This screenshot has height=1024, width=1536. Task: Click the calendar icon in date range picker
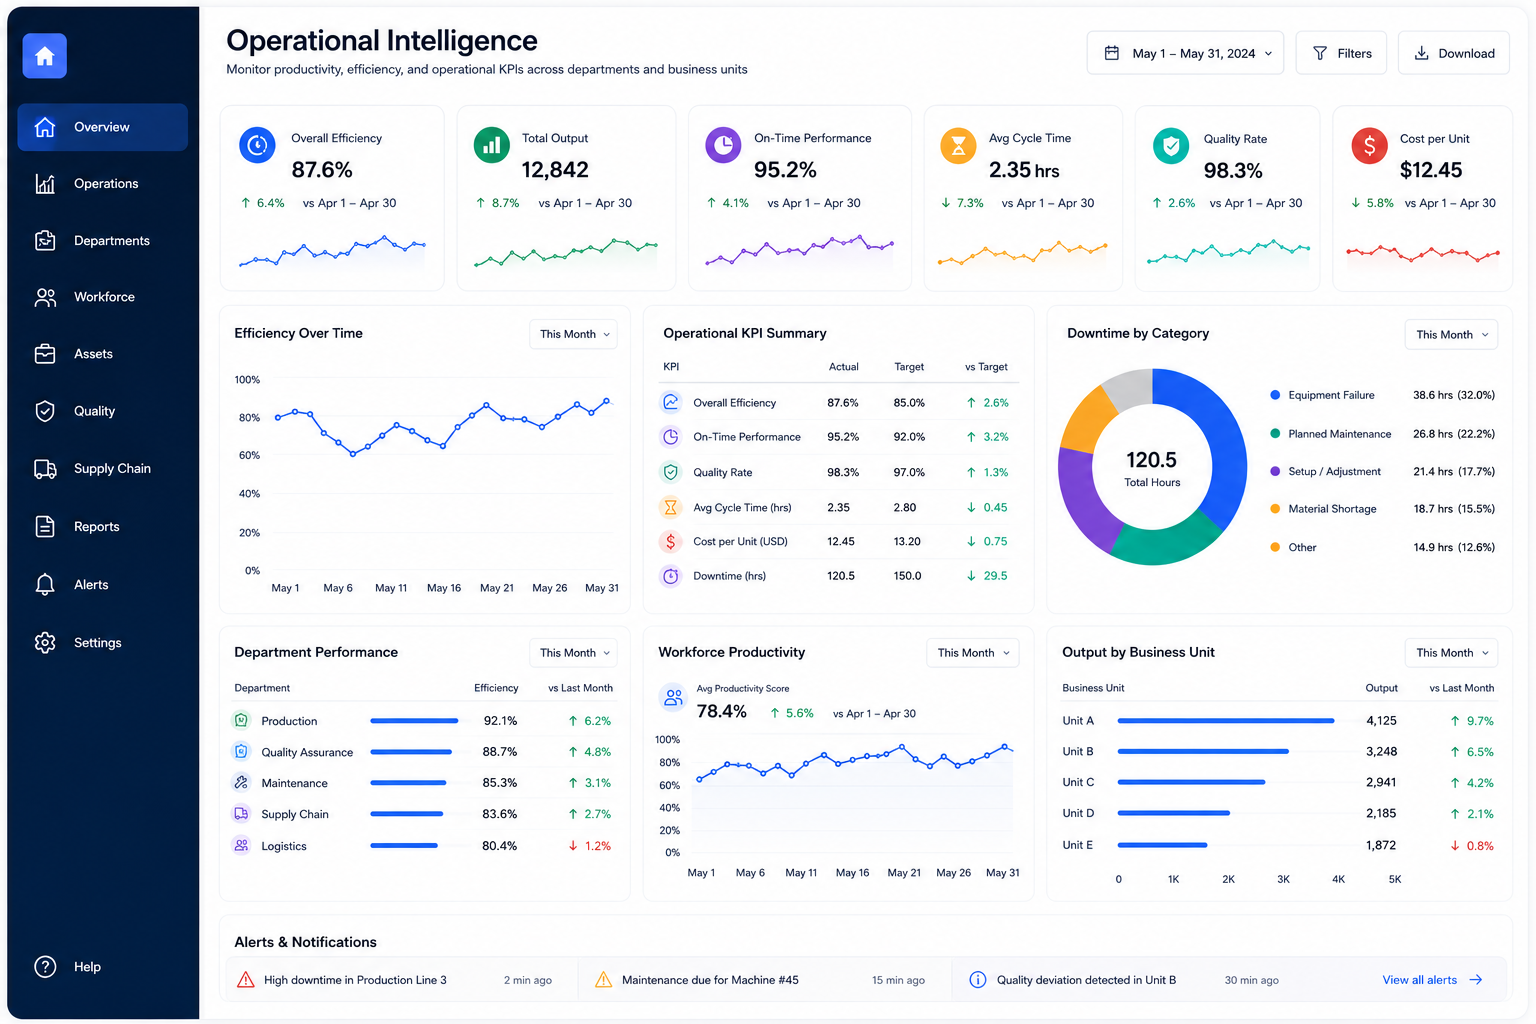(x=1111, y=53)
